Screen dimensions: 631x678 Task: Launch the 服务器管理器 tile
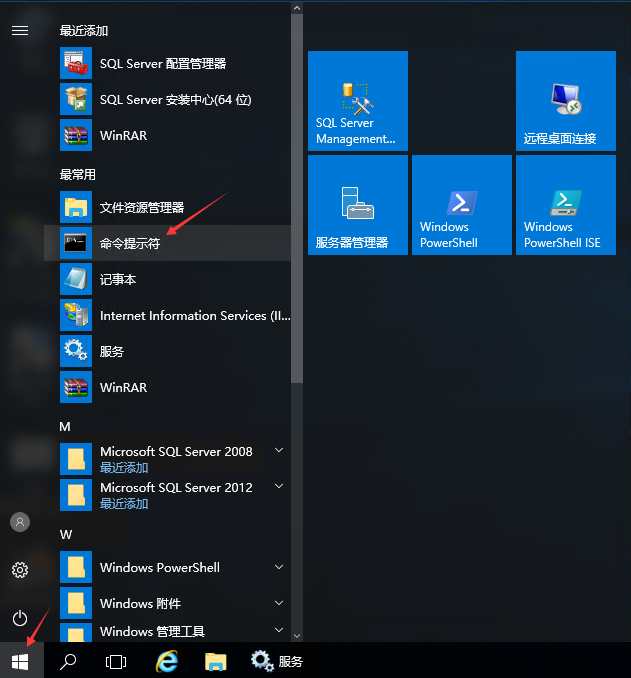pos(357,205)
